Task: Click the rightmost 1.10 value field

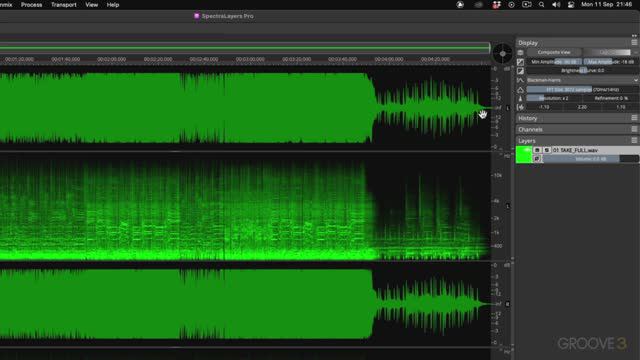Action: [x=620, y=107]
